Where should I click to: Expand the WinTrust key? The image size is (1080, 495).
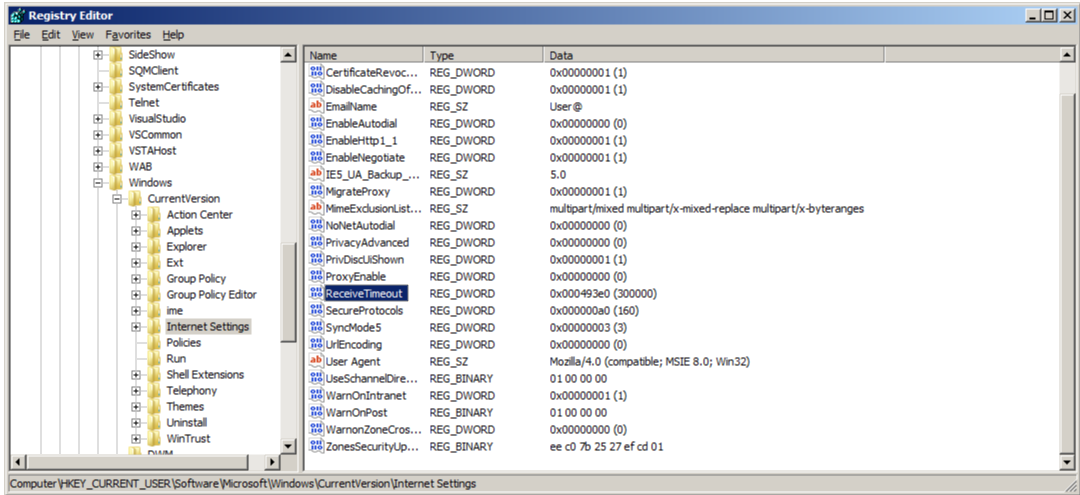136,439
